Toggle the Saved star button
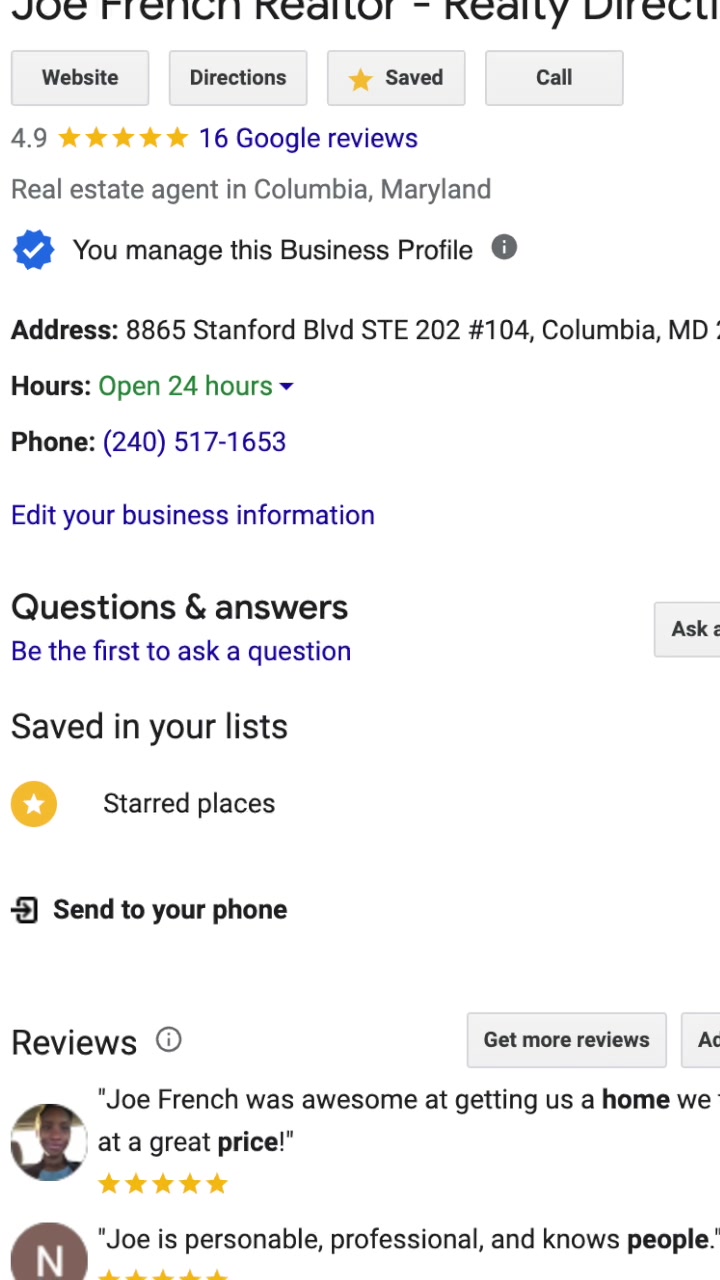720x1280 pixels. tap(396, 78)
